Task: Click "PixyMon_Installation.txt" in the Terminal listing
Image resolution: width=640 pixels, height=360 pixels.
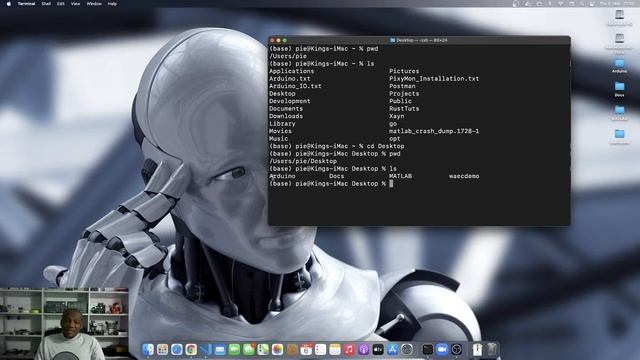Action: 434,79
